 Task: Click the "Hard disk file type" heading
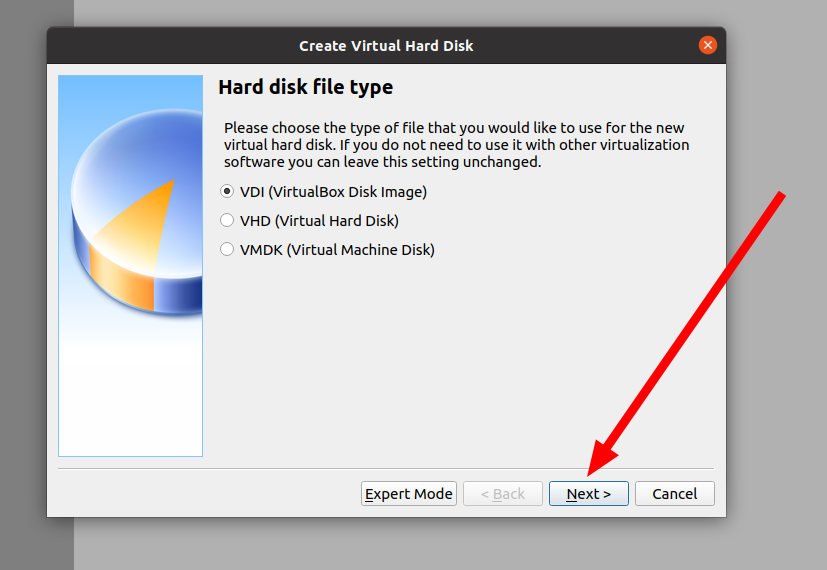[305, 88]
